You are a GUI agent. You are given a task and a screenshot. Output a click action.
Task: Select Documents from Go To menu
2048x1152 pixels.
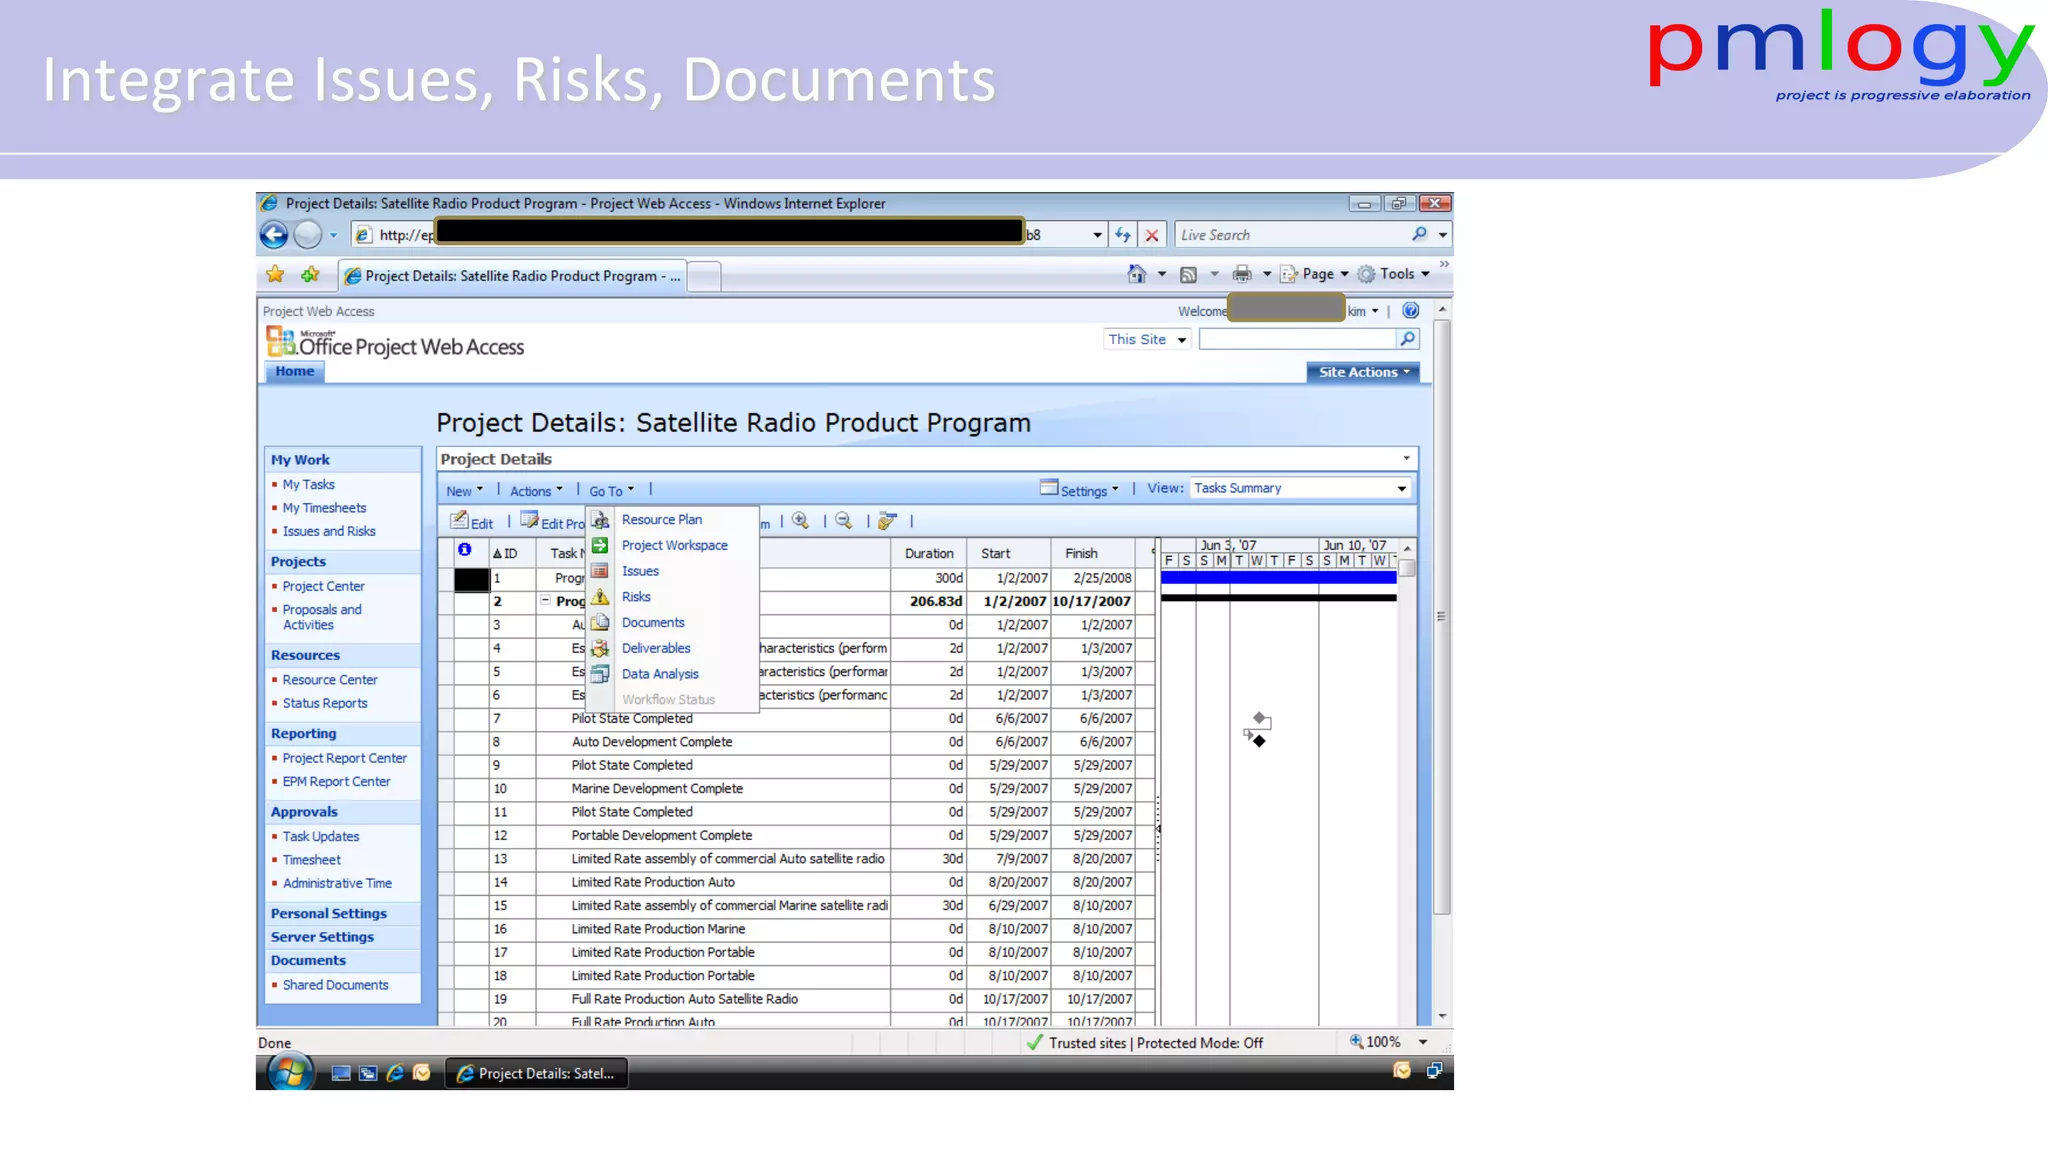coord(653,623)
